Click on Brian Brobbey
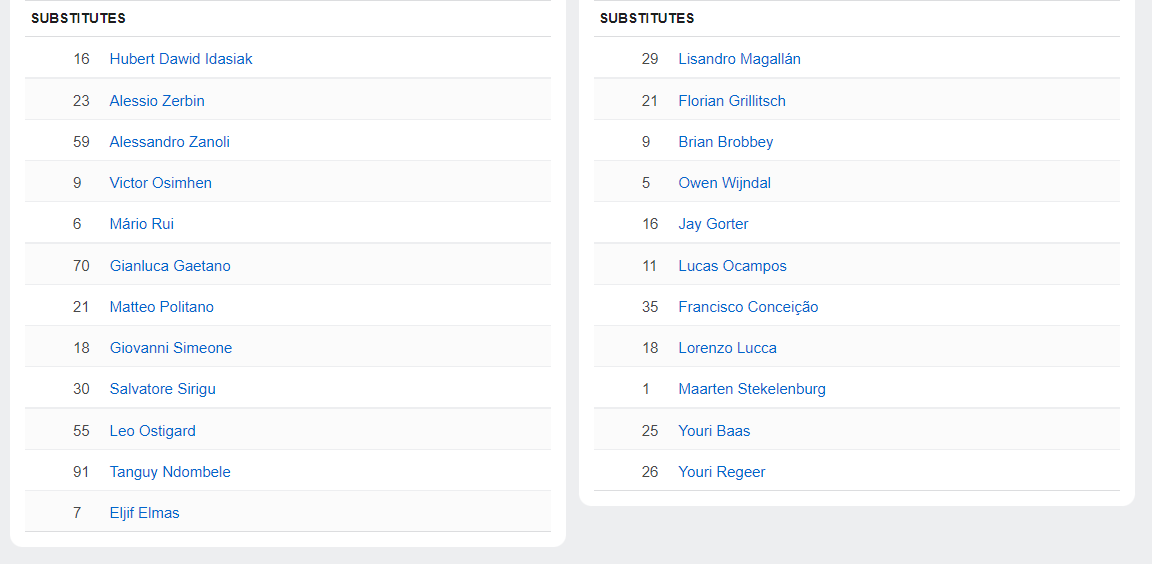 coord(725,142)
